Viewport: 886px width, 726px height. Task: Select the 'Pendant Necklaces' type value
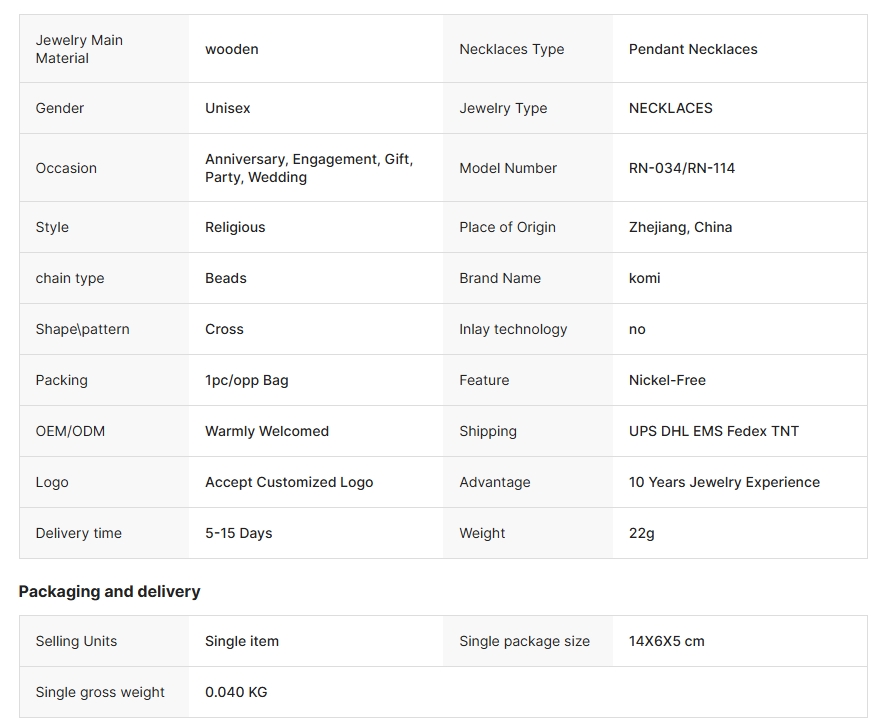coord(693,49)
